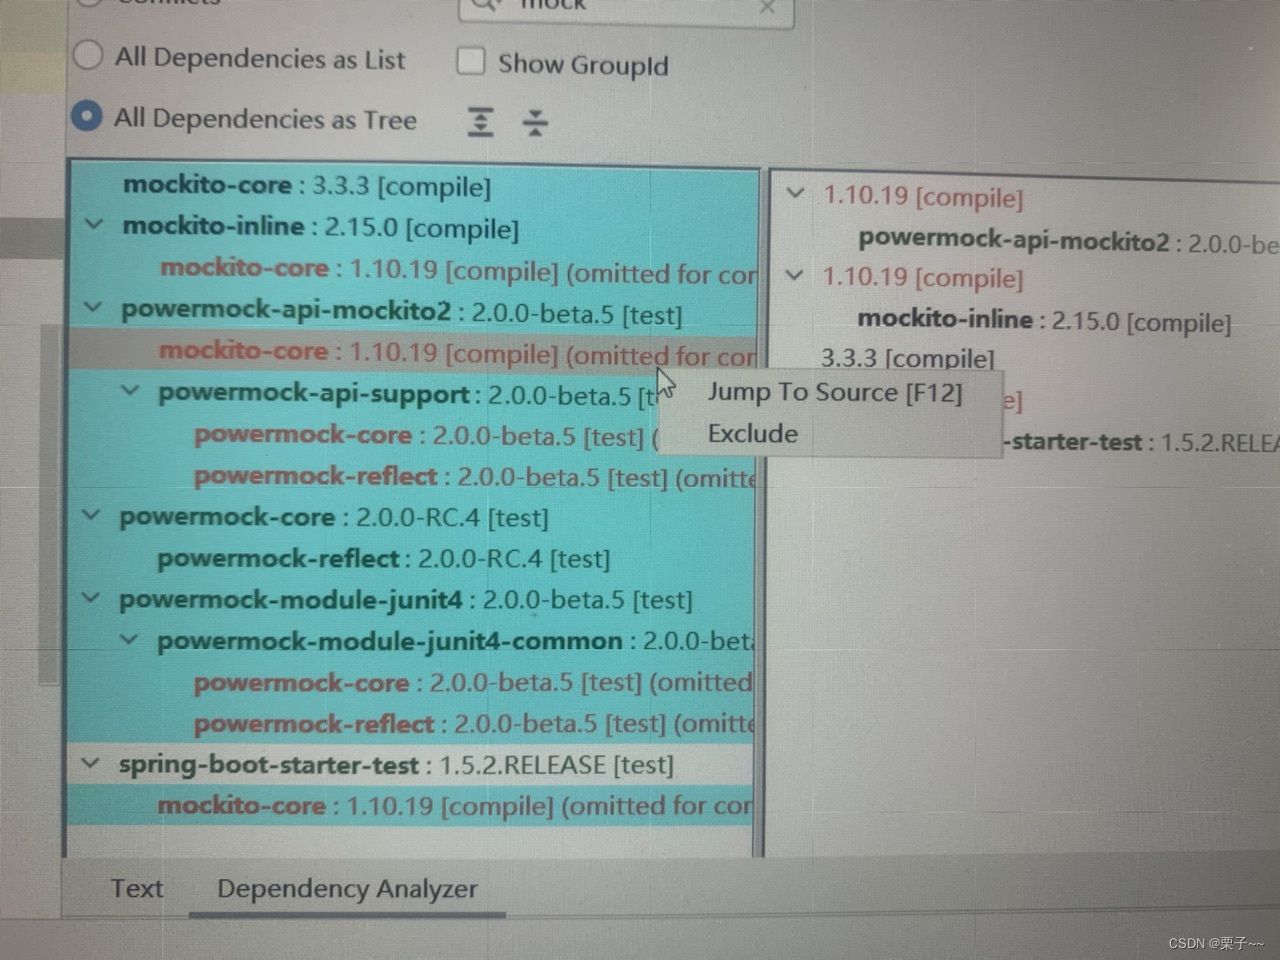This screenshot has height=960, width=1280.
Task: Select powermock-core beta.5 under powermock-api-support
Action: click(413, 435)
